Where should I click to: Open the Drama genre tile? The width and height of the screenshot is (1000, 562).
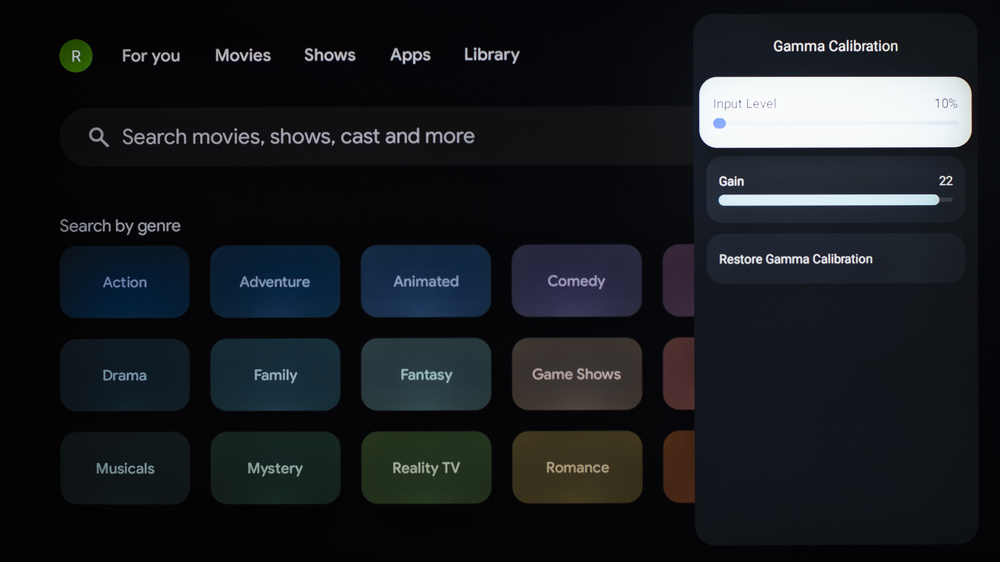pos(125,375)
